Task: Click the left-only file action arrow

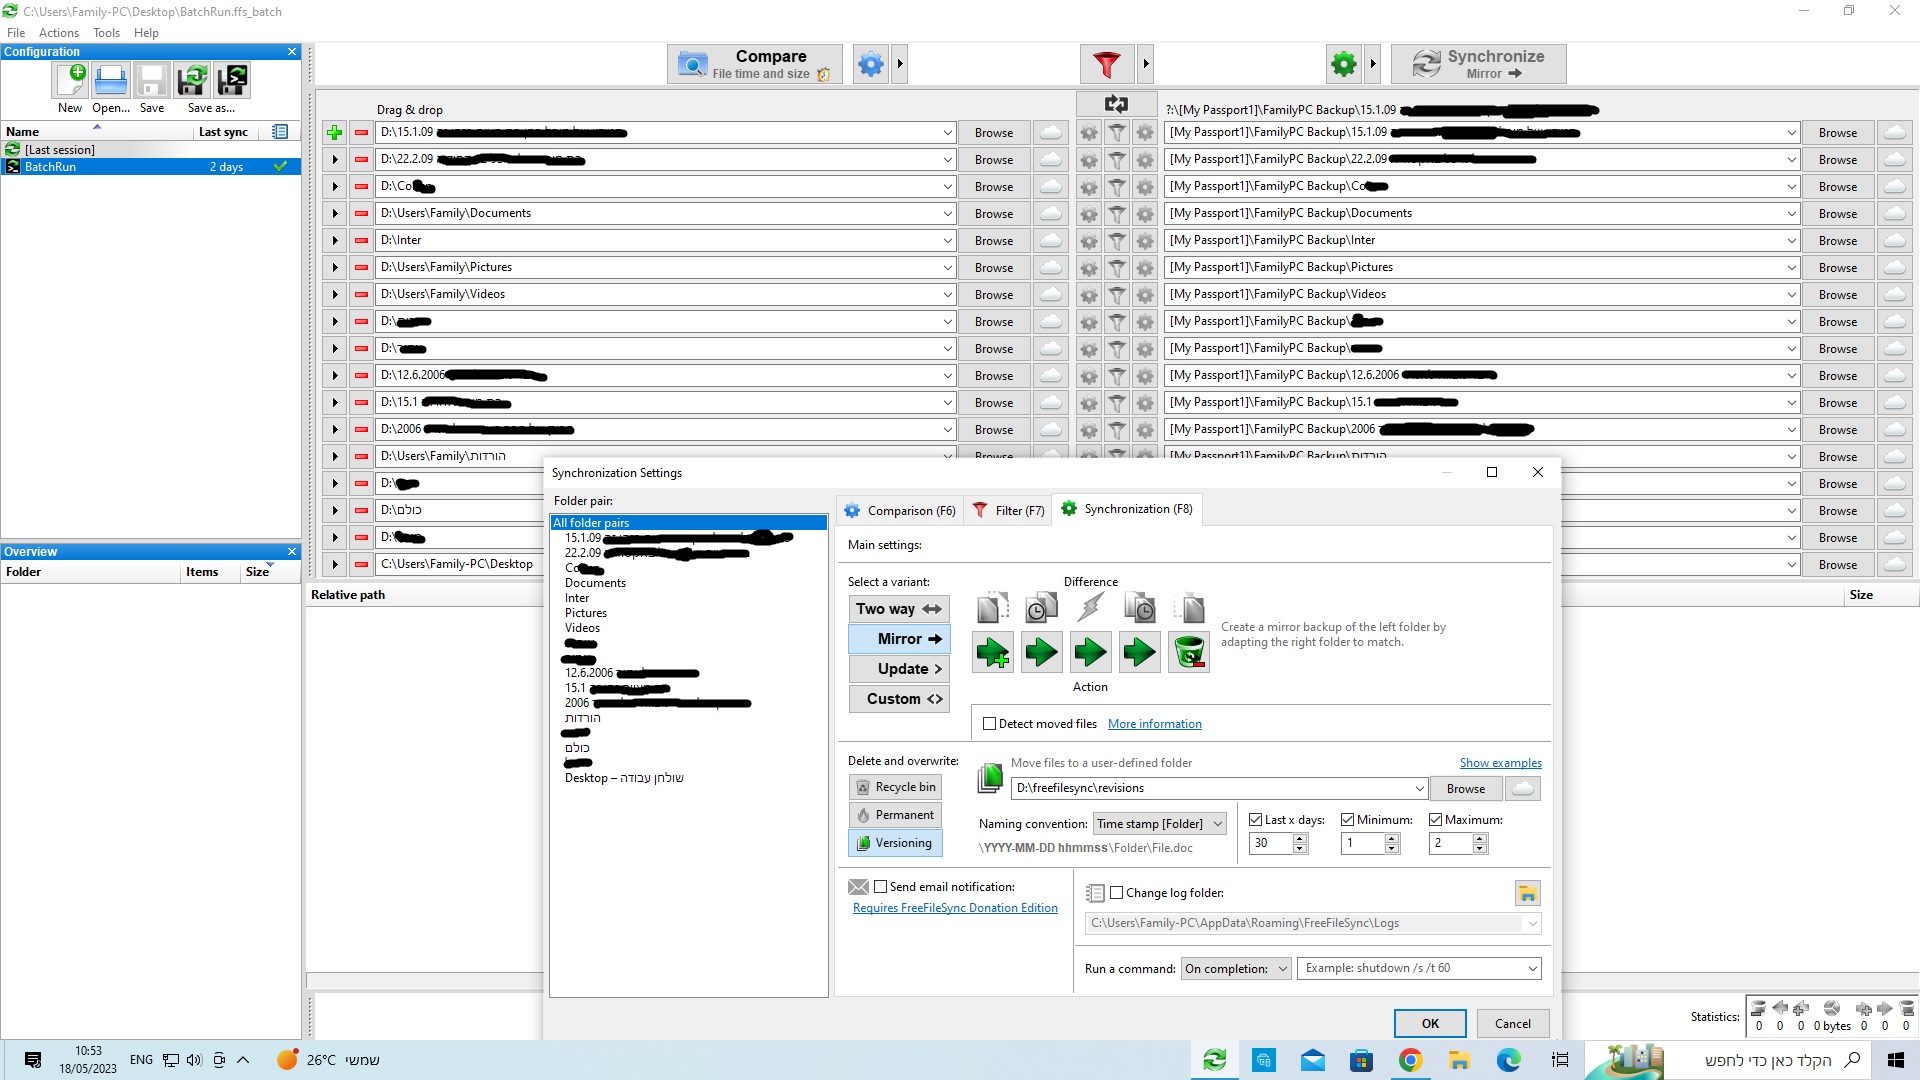Action: coord(993,653)
